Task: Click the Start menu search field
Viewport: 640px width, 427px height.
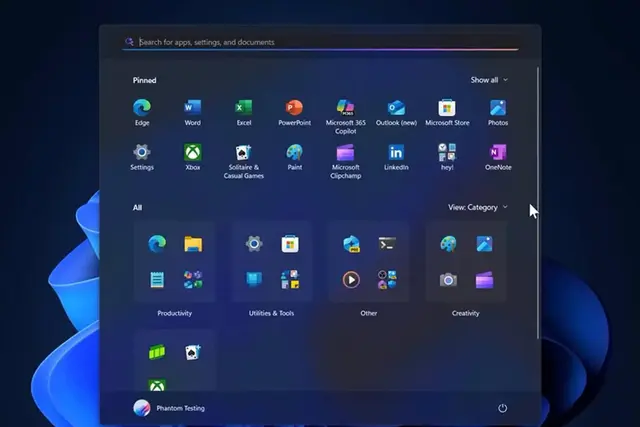Action: pyautogui.click(x=320, y=42)
